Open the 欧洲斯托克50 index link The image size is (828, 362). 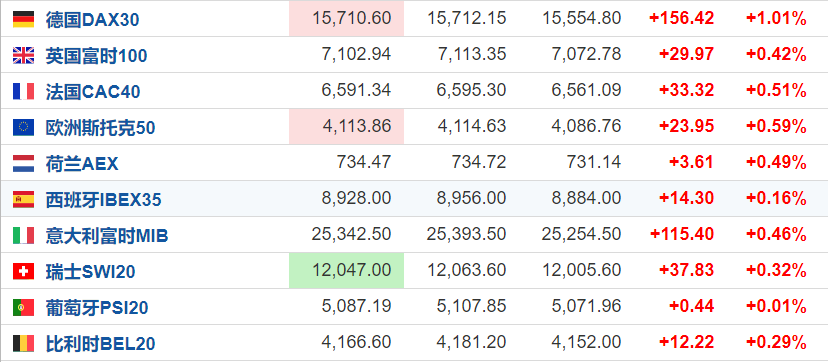[100, 128]
